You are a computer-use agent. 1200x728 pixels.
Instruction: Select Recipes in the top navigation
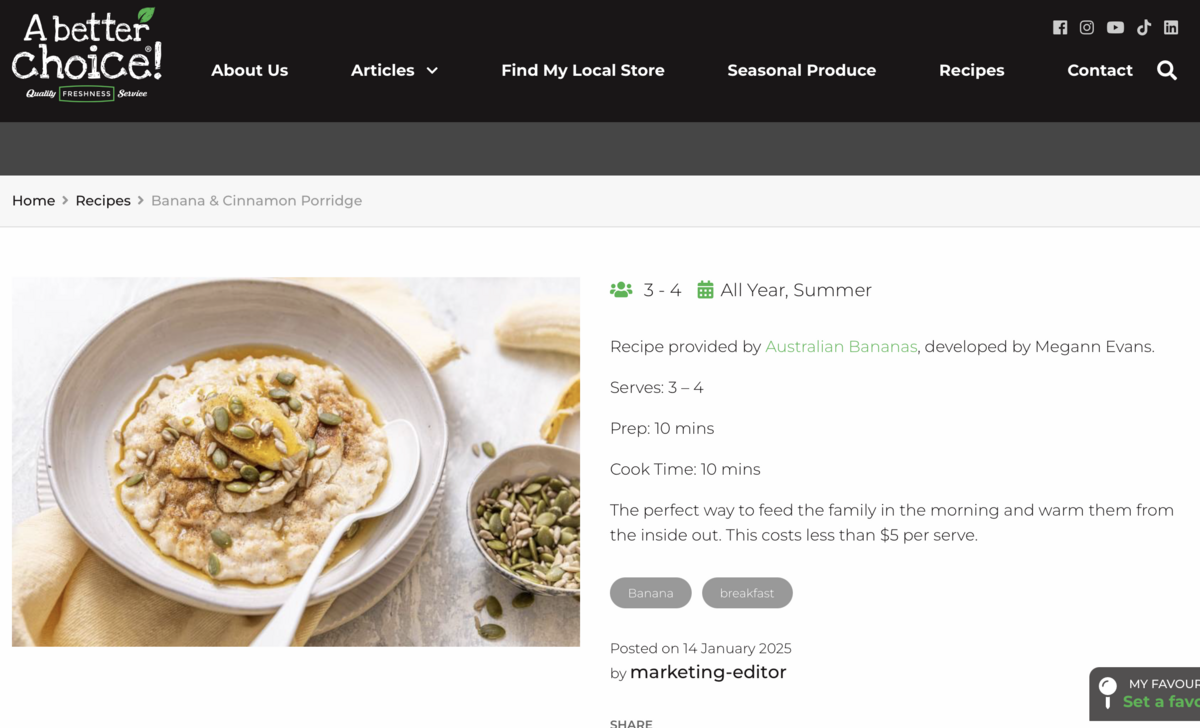(971, 70)
